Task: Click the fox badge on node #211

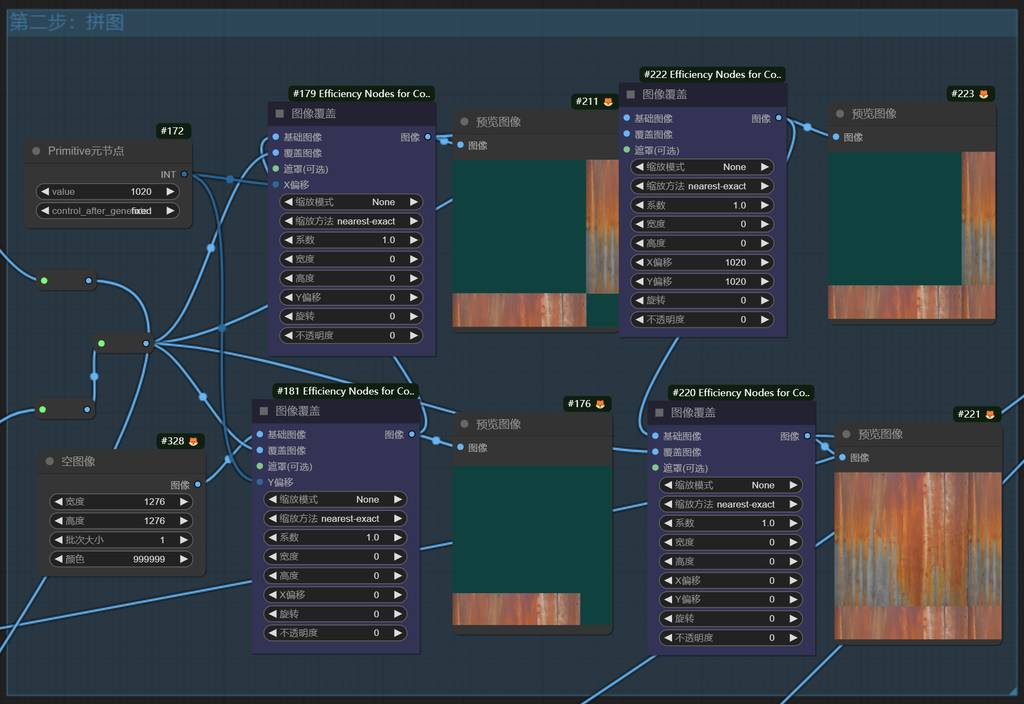Action: tap(608, 102)
